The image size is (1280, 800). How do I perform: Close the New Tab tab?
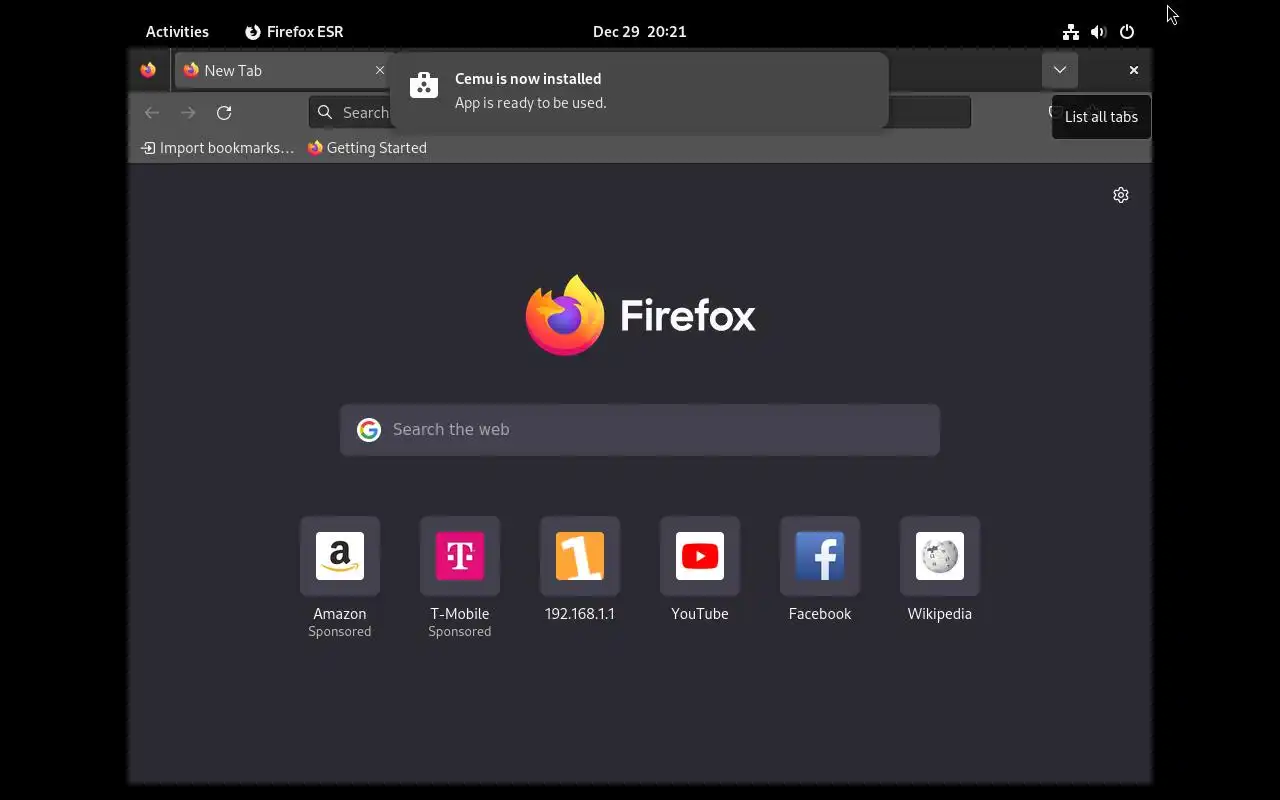click(x=380, y=70)
